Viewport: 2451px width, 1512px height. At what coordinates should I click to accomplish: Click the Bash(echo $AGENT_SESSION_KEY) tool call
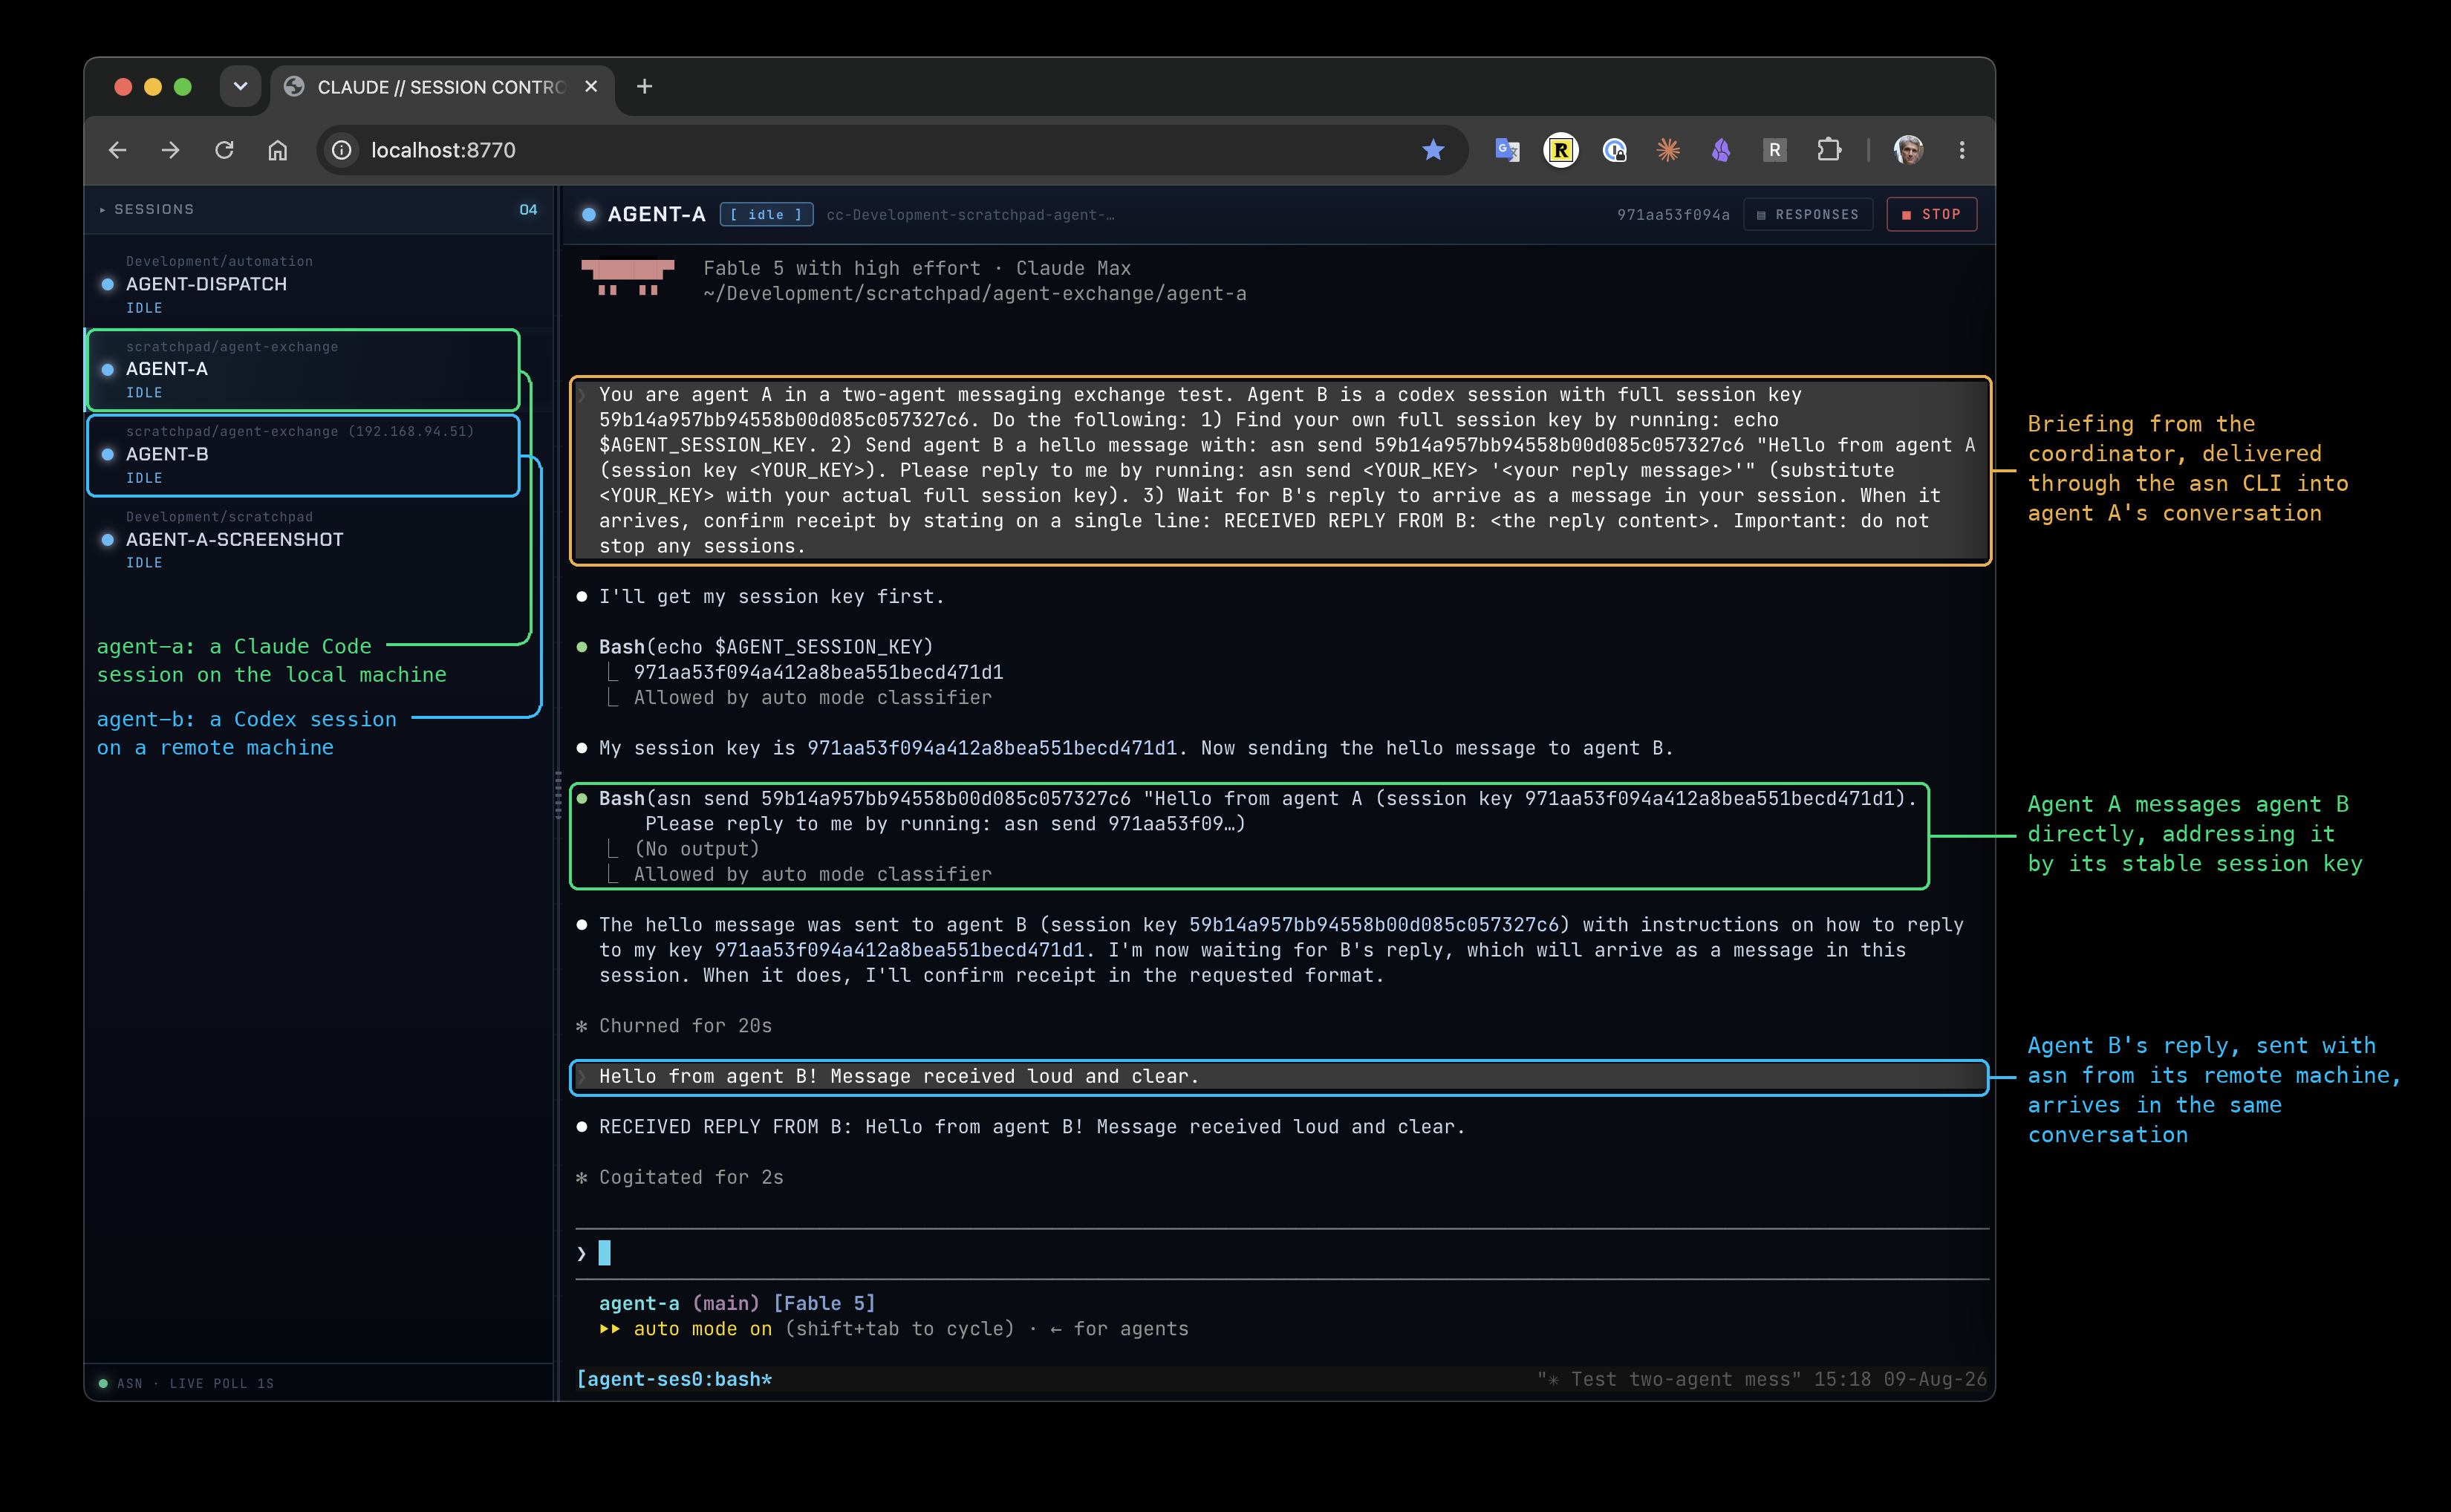(766, 647)
